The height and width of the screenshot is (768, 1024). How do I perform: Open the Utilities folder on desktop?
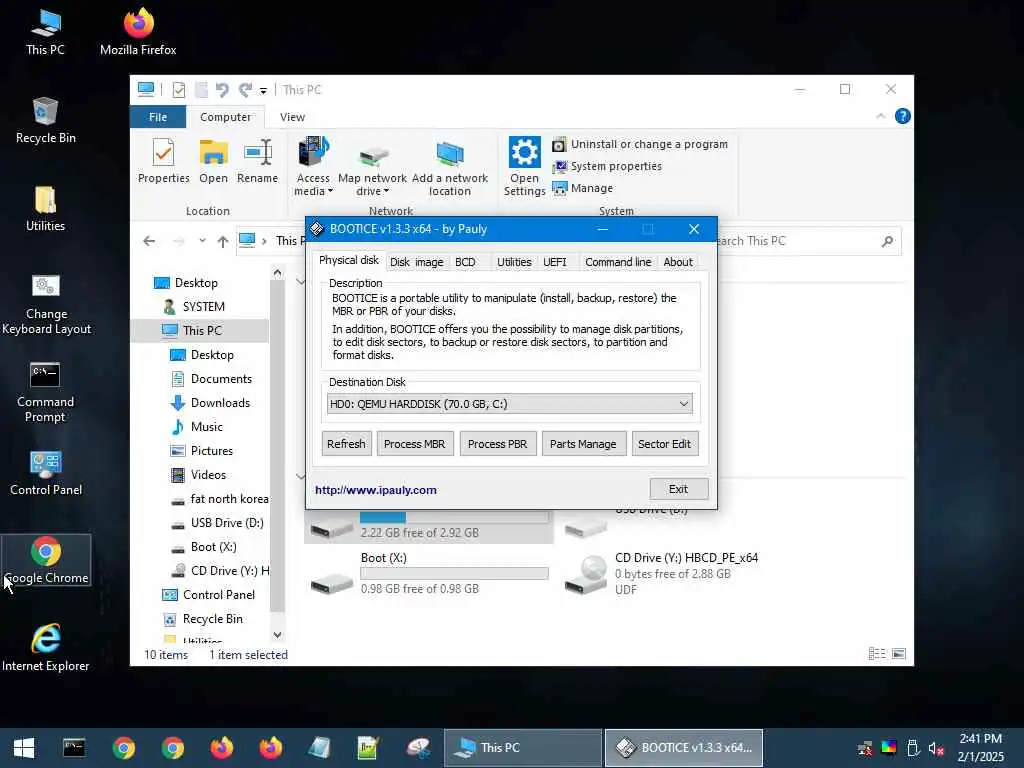coord(45,208)
